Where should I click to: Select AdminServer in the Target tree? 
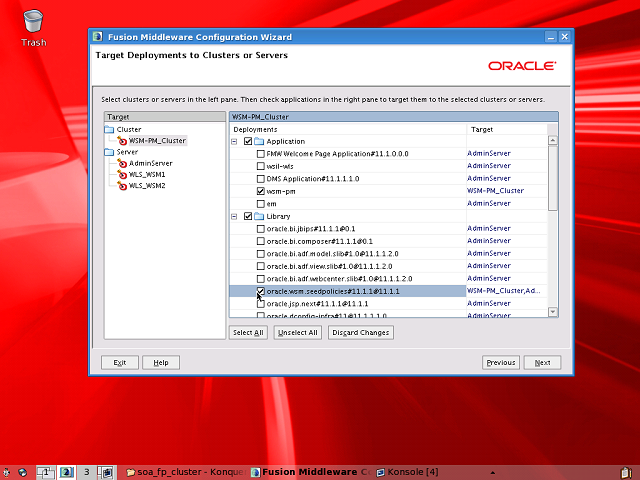point(151,163)
